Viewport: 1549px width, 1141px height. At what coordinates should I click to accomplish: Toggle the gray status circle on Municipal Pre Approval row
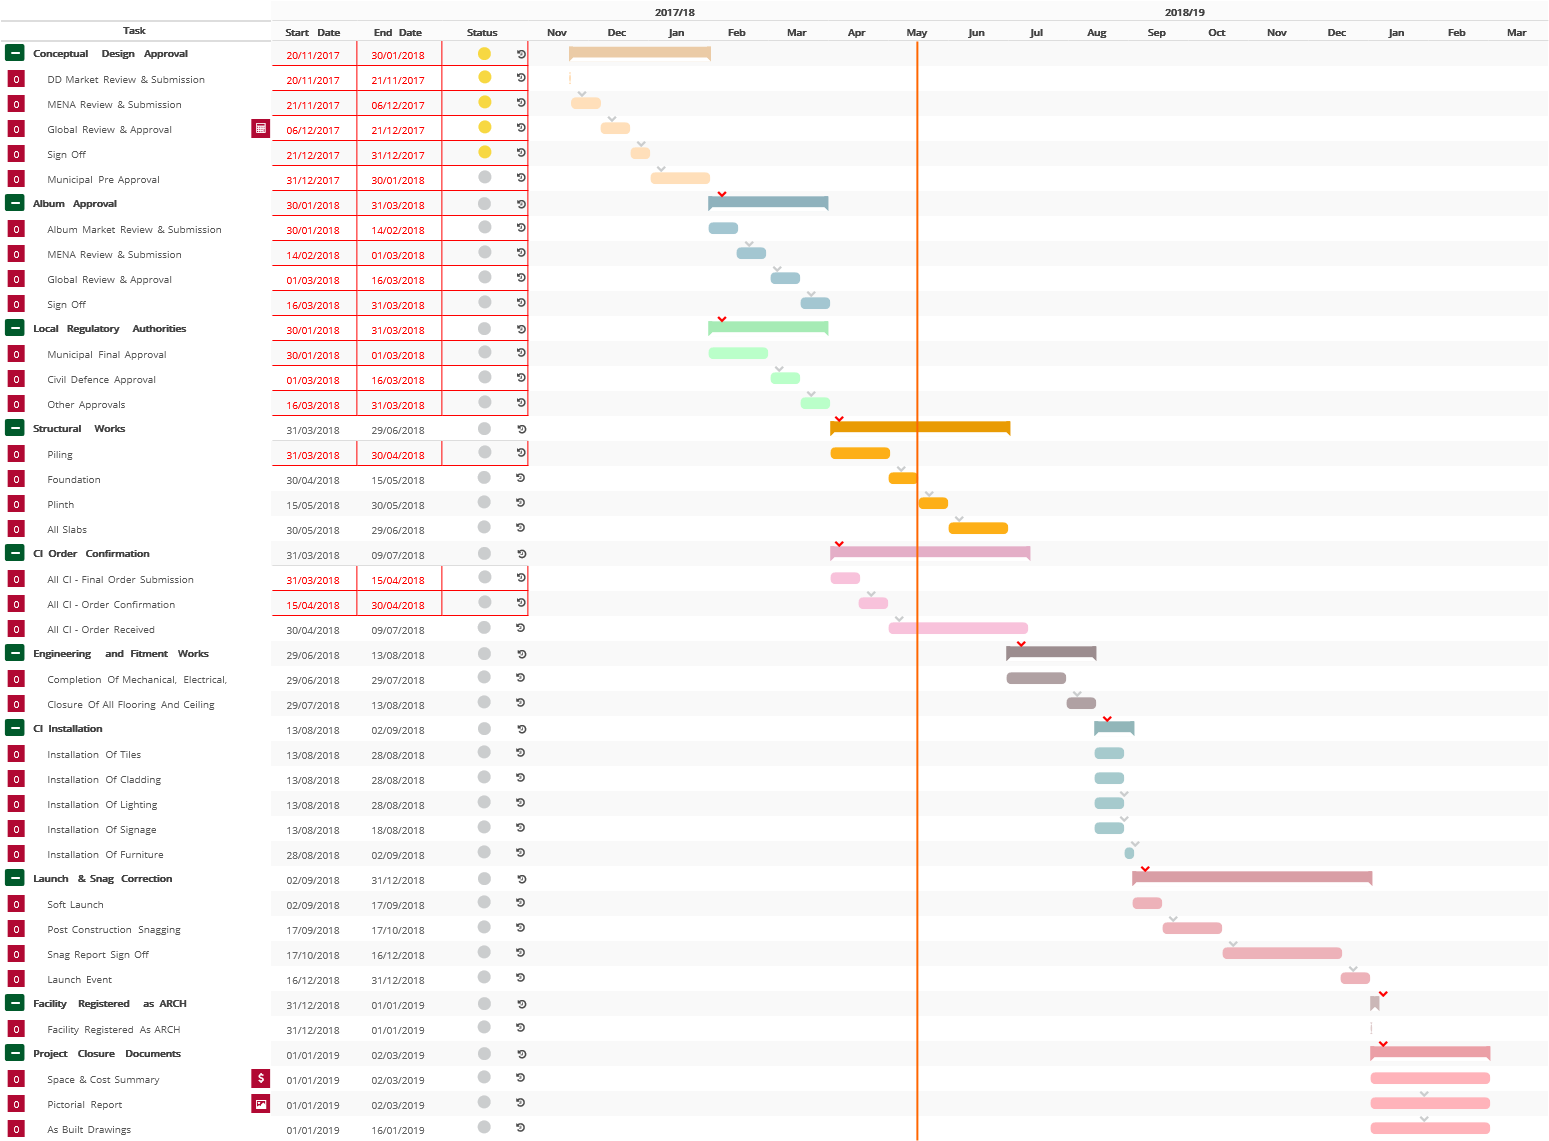[x=484, y=177]
